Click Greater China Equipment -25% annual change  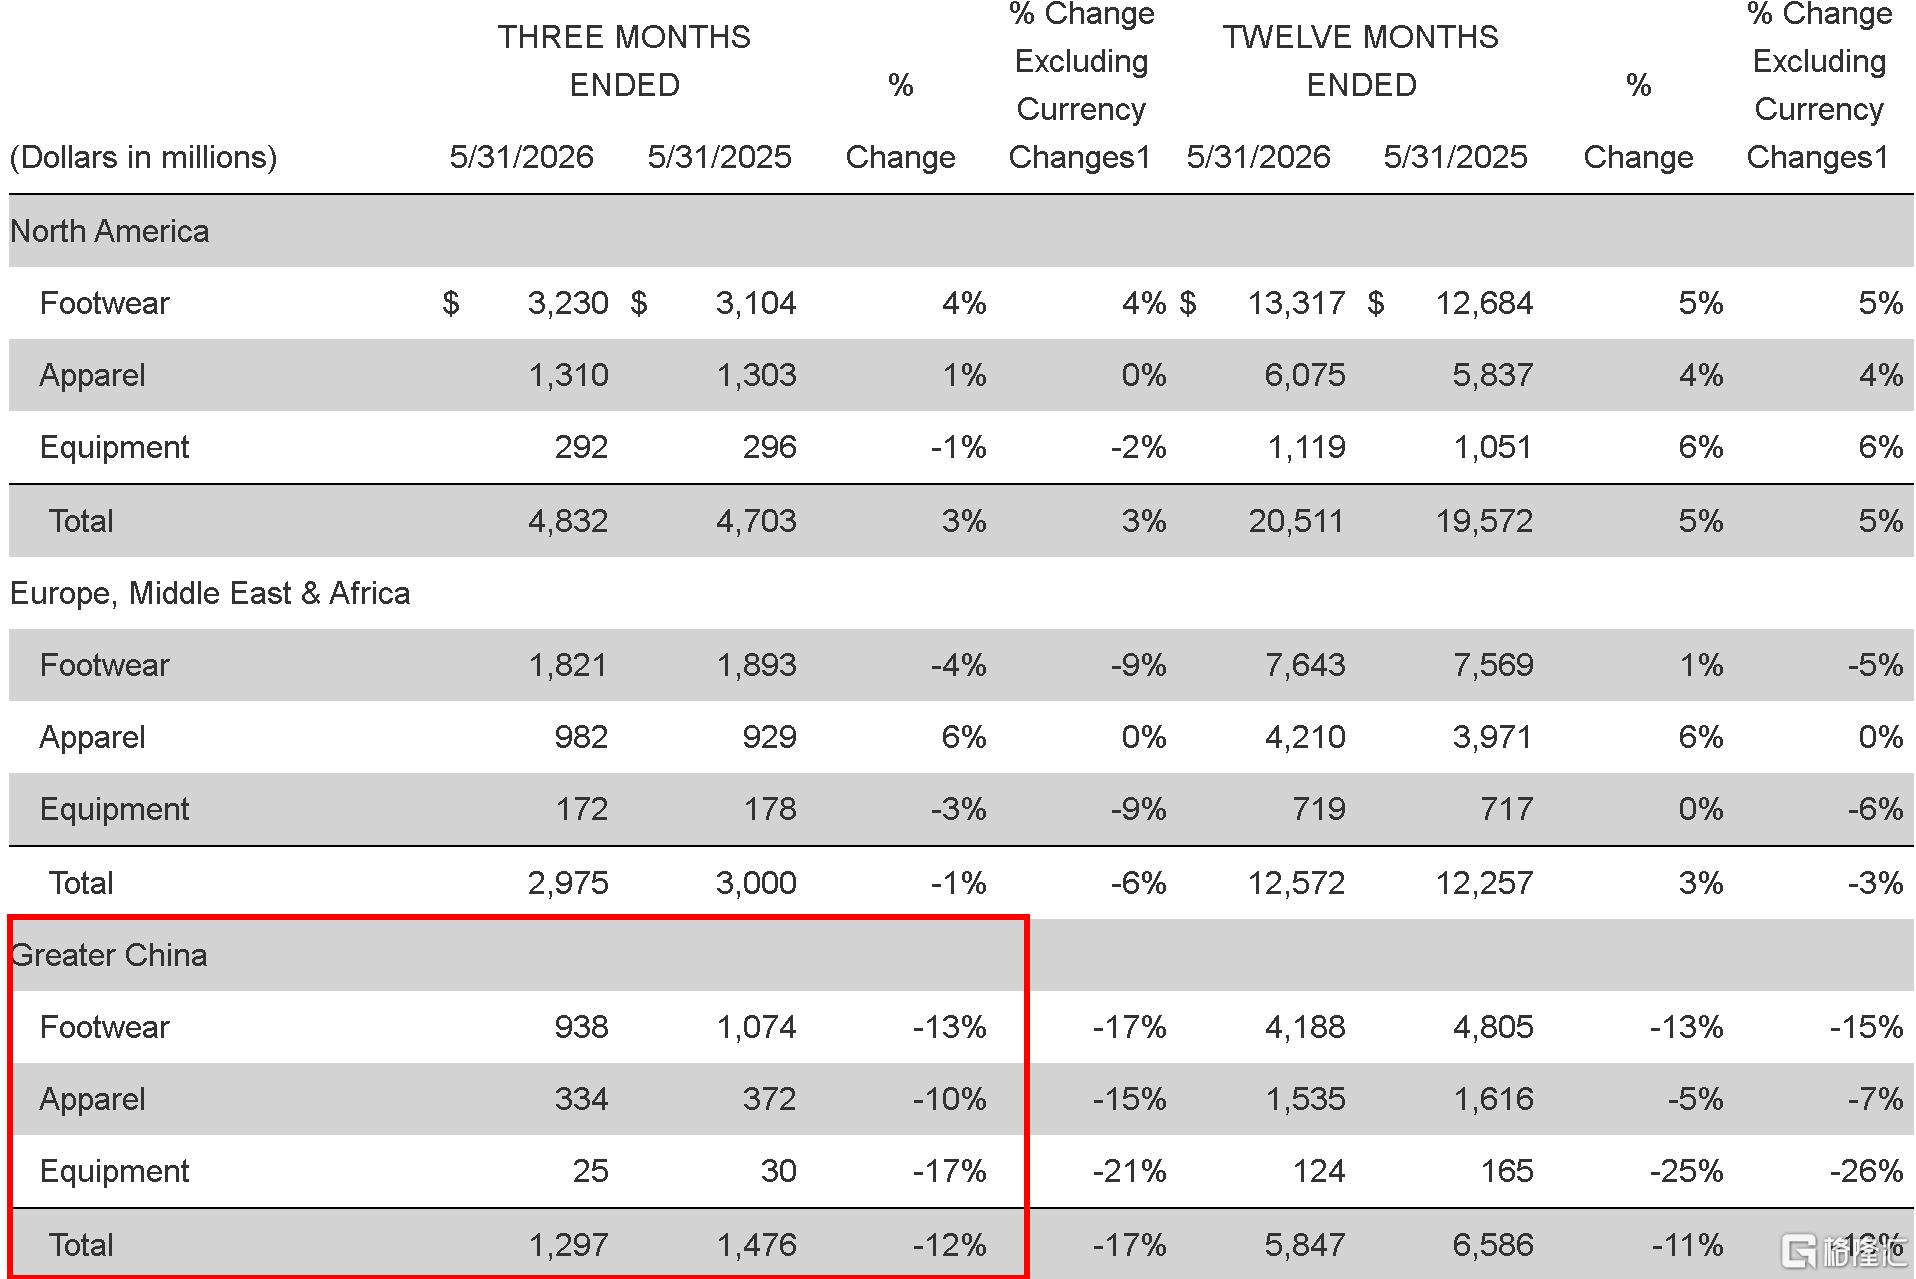pyautogui.click(x=1686, y=1171)
